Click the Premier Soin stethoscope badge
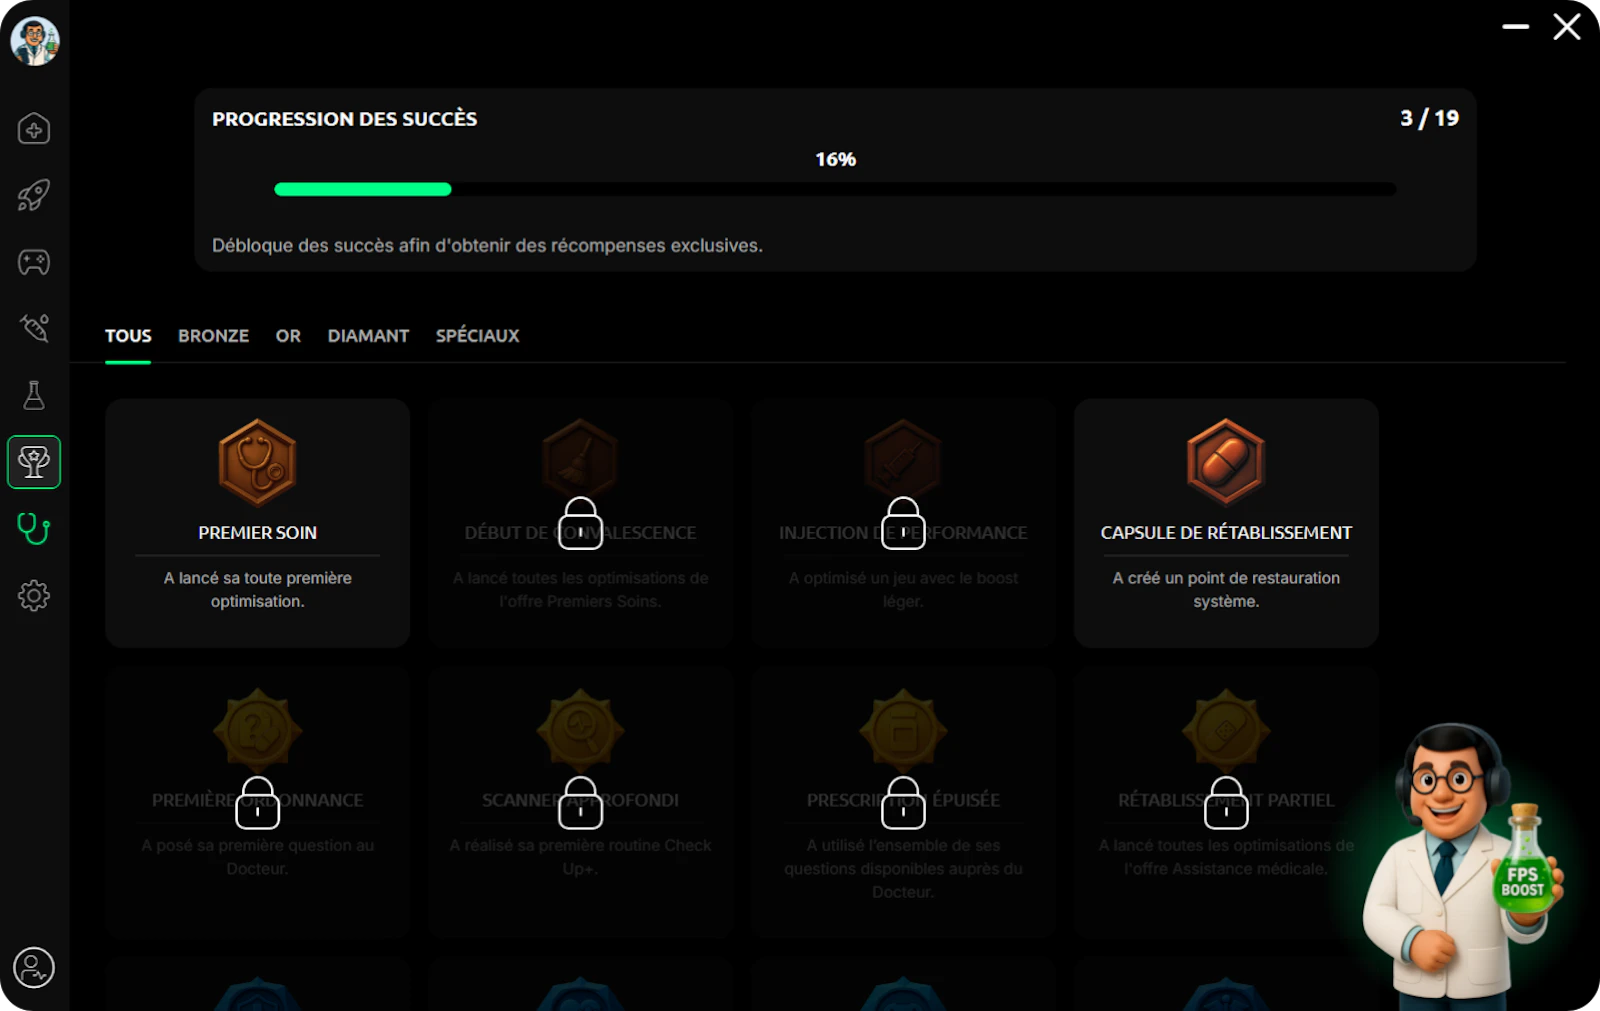1600x1011 pixels. [257, 462]
